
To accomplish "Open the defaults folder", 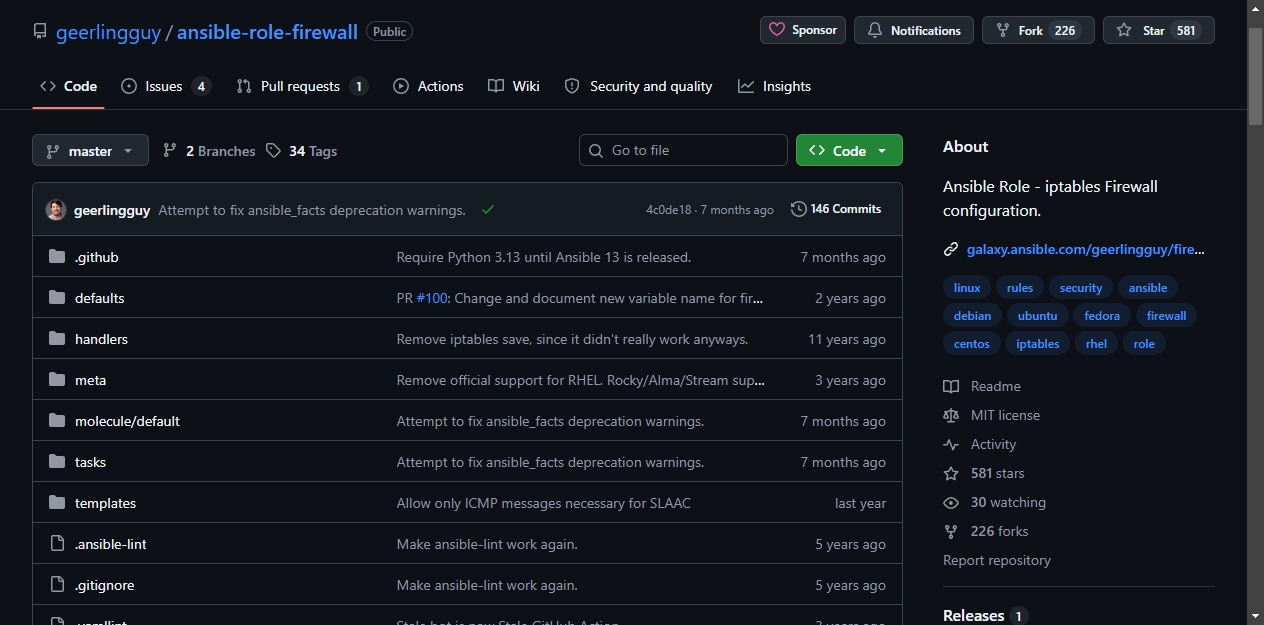I will click(x=99, y=298).
